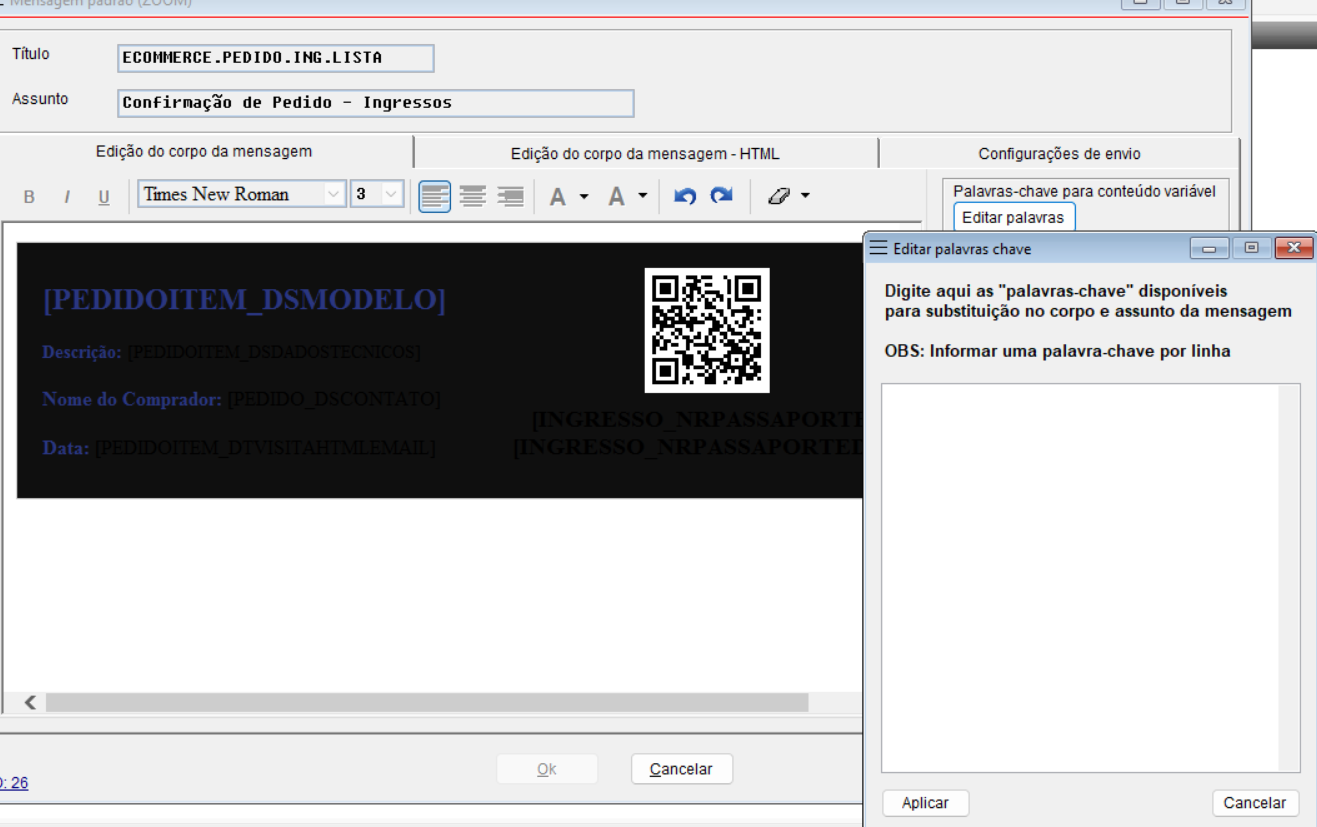The image size is (1317, 827).
Task: Click into the Assunto text field
Action: click(376, 103)
